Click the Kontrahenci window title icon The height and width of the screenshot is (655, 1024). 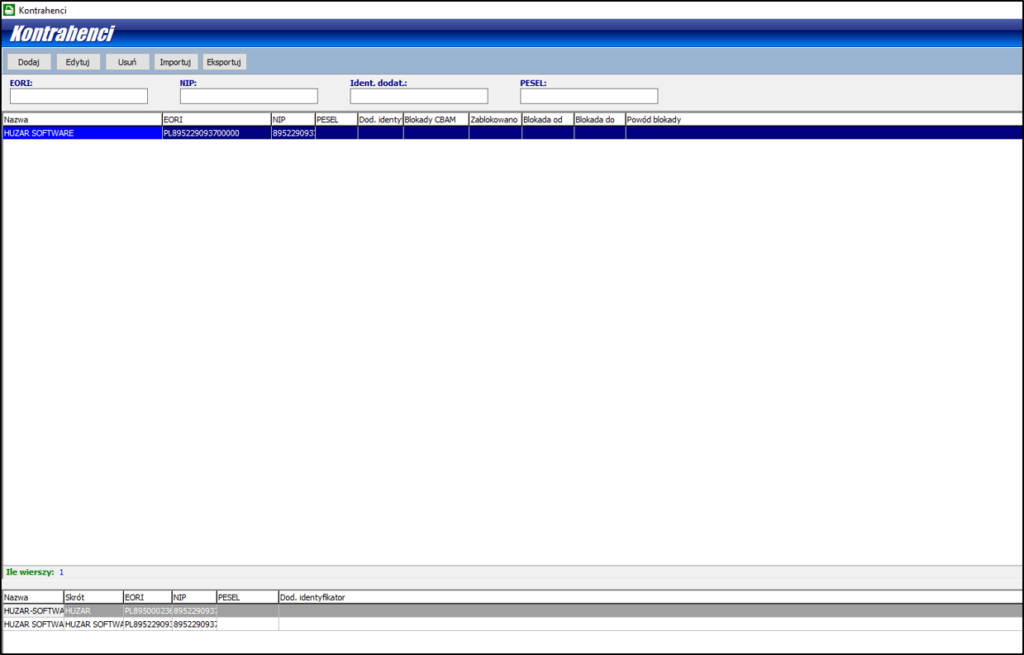coord(10,10)
